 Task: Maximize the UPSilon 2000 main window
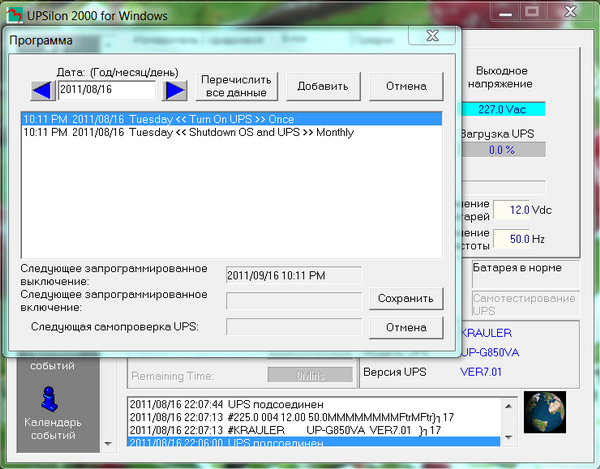coord(532,12)
